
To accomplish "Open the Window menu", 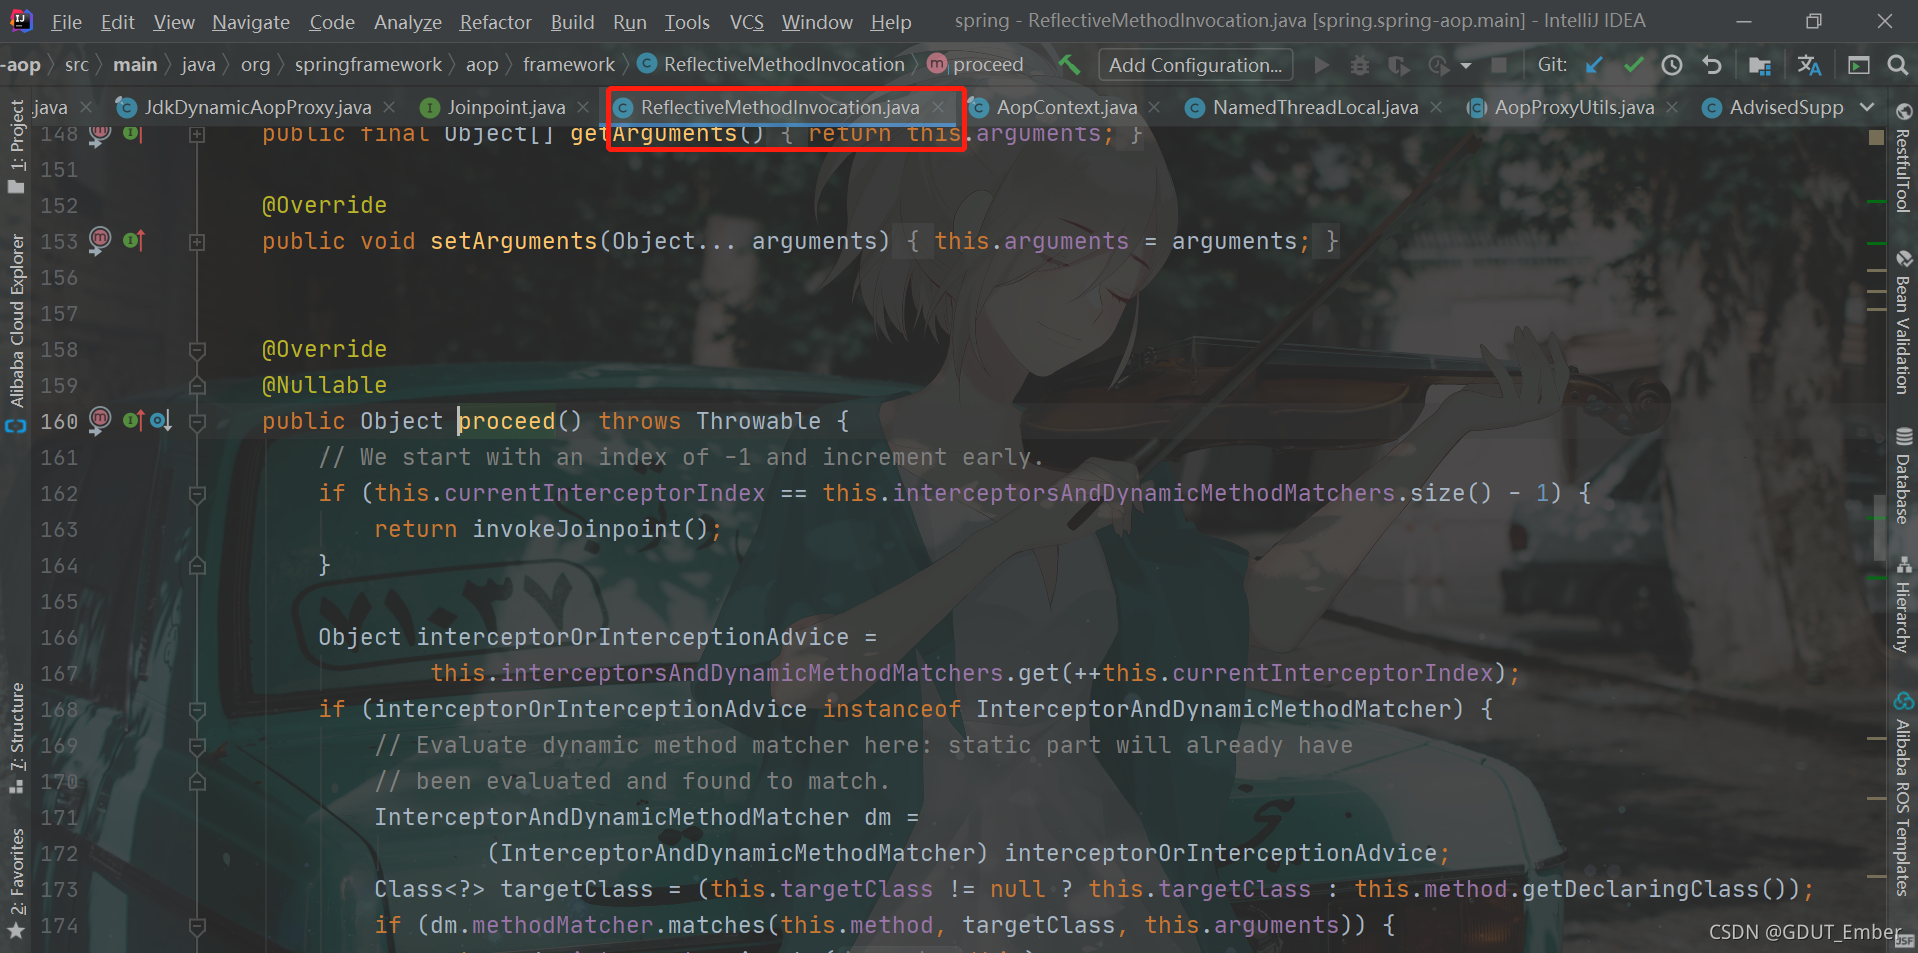I will pyautogui.click(x=817, y=21).
